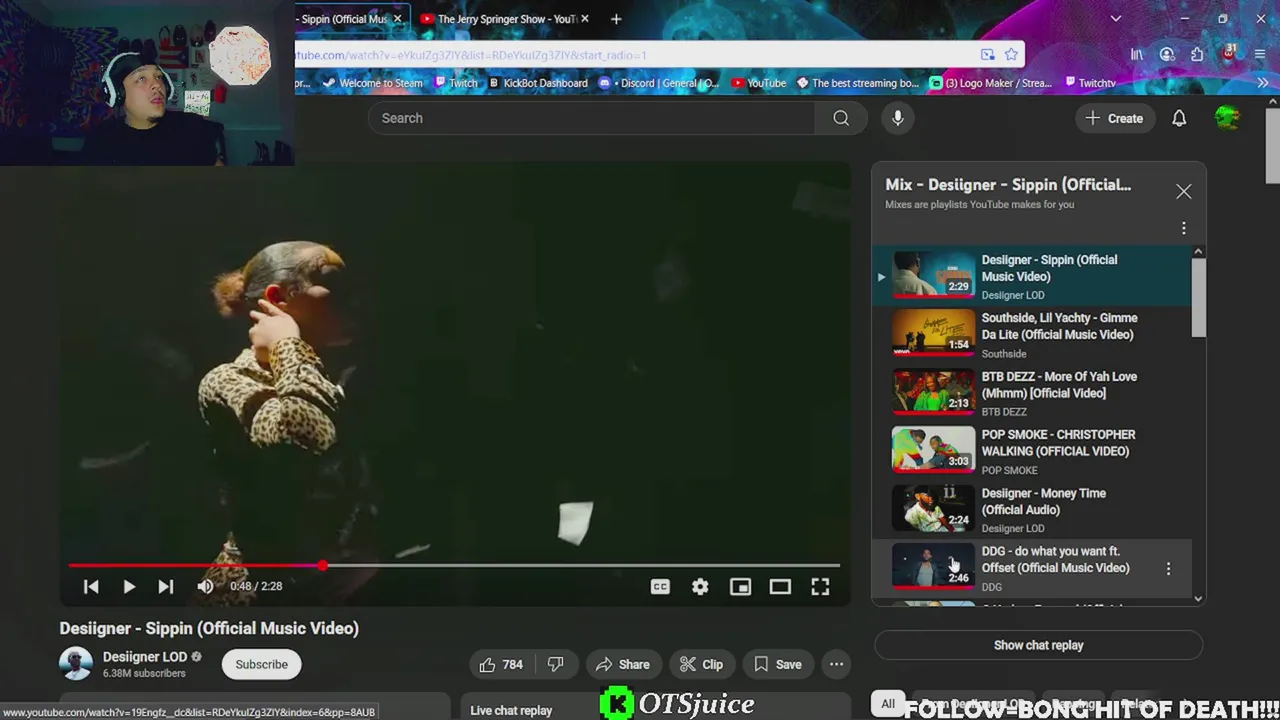The height and width of the screenshot is (720, 1280).
Task: Bookmark this page with star icon
Action: click(x=1011, y=55)
